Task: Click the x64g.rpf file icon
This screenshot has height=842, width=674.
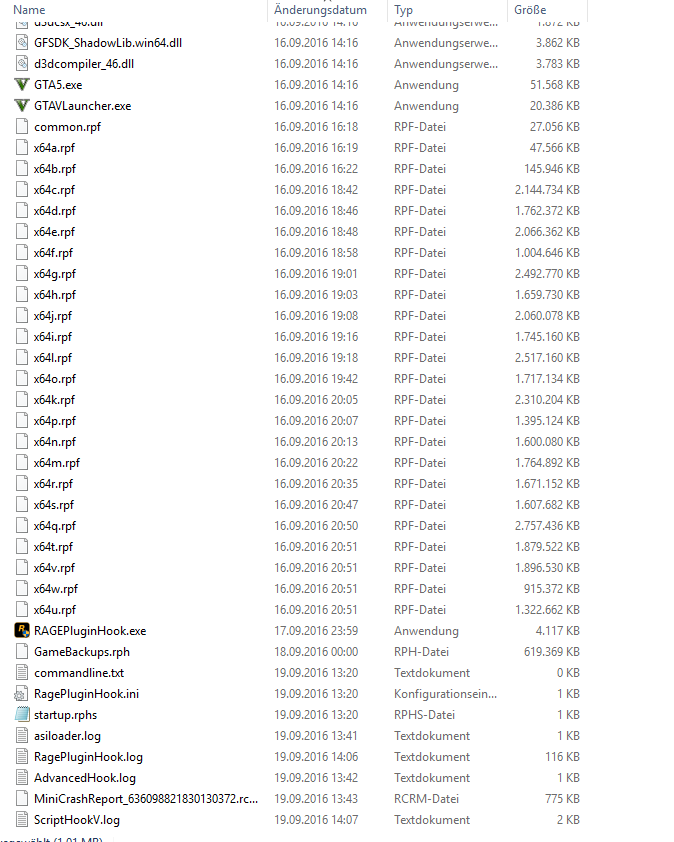Action: [x=21, y=273]
